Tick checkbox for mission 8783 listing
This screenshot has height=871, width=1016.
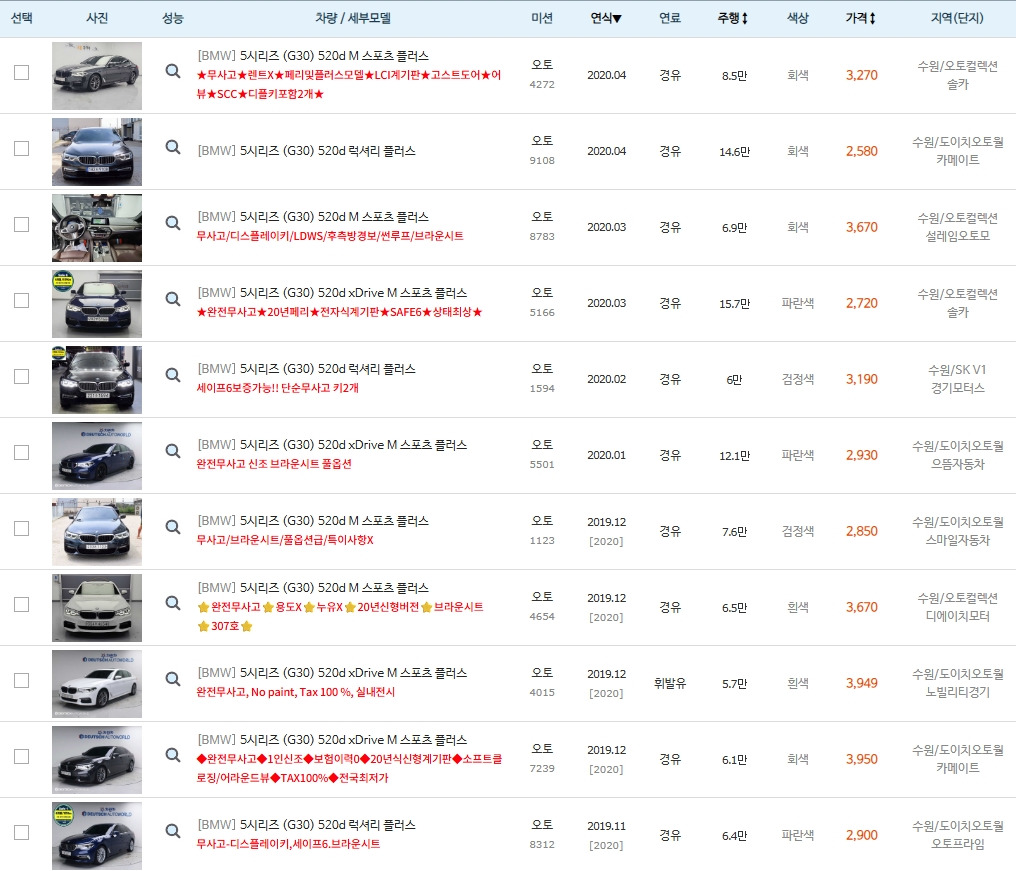coord(21,224)
